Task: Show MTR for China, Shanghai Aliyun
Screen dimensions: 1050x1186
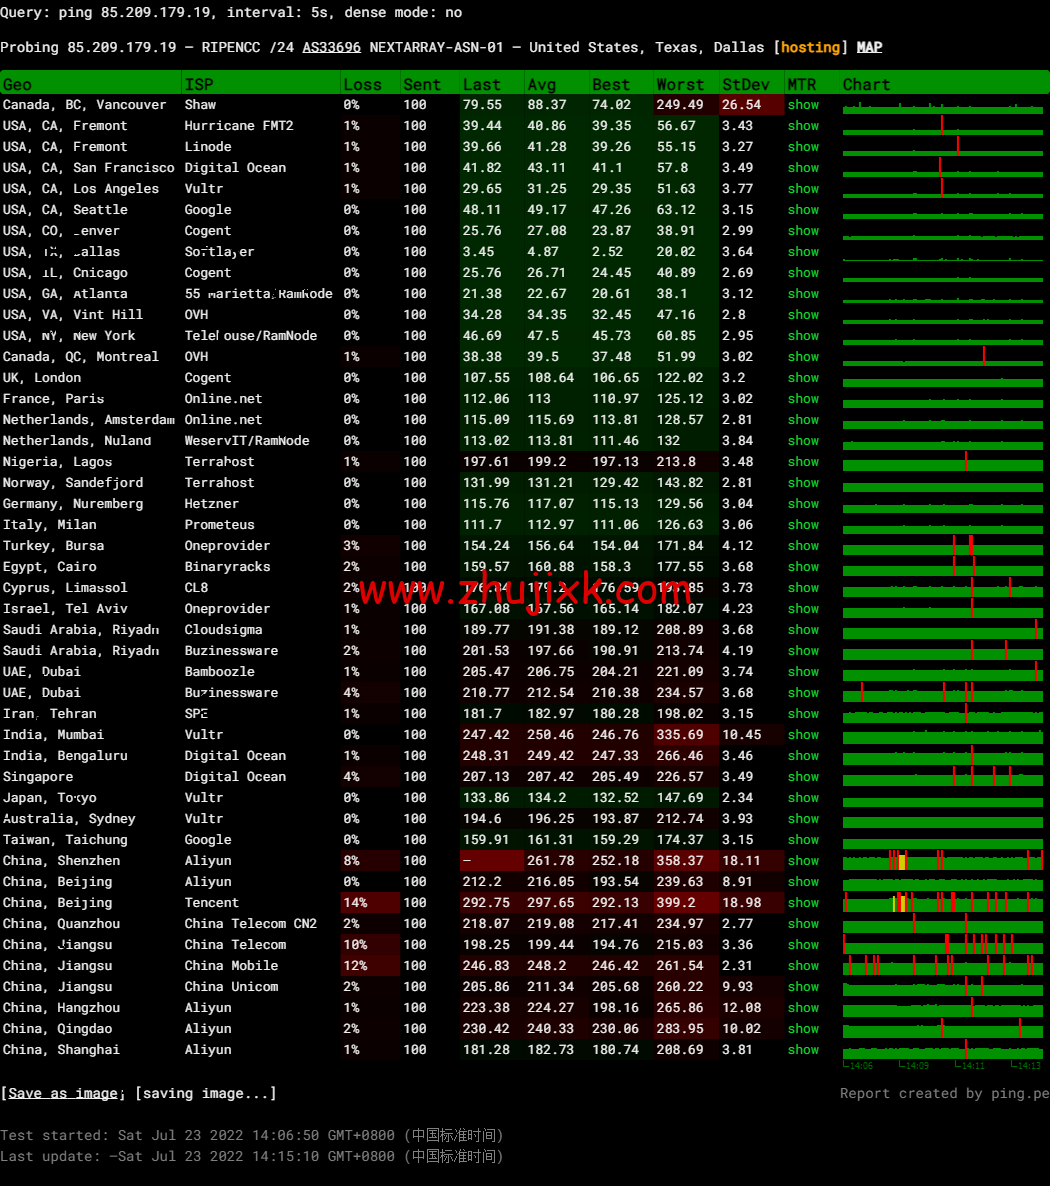Action: pyautogui.click(x=802, y=1050)
